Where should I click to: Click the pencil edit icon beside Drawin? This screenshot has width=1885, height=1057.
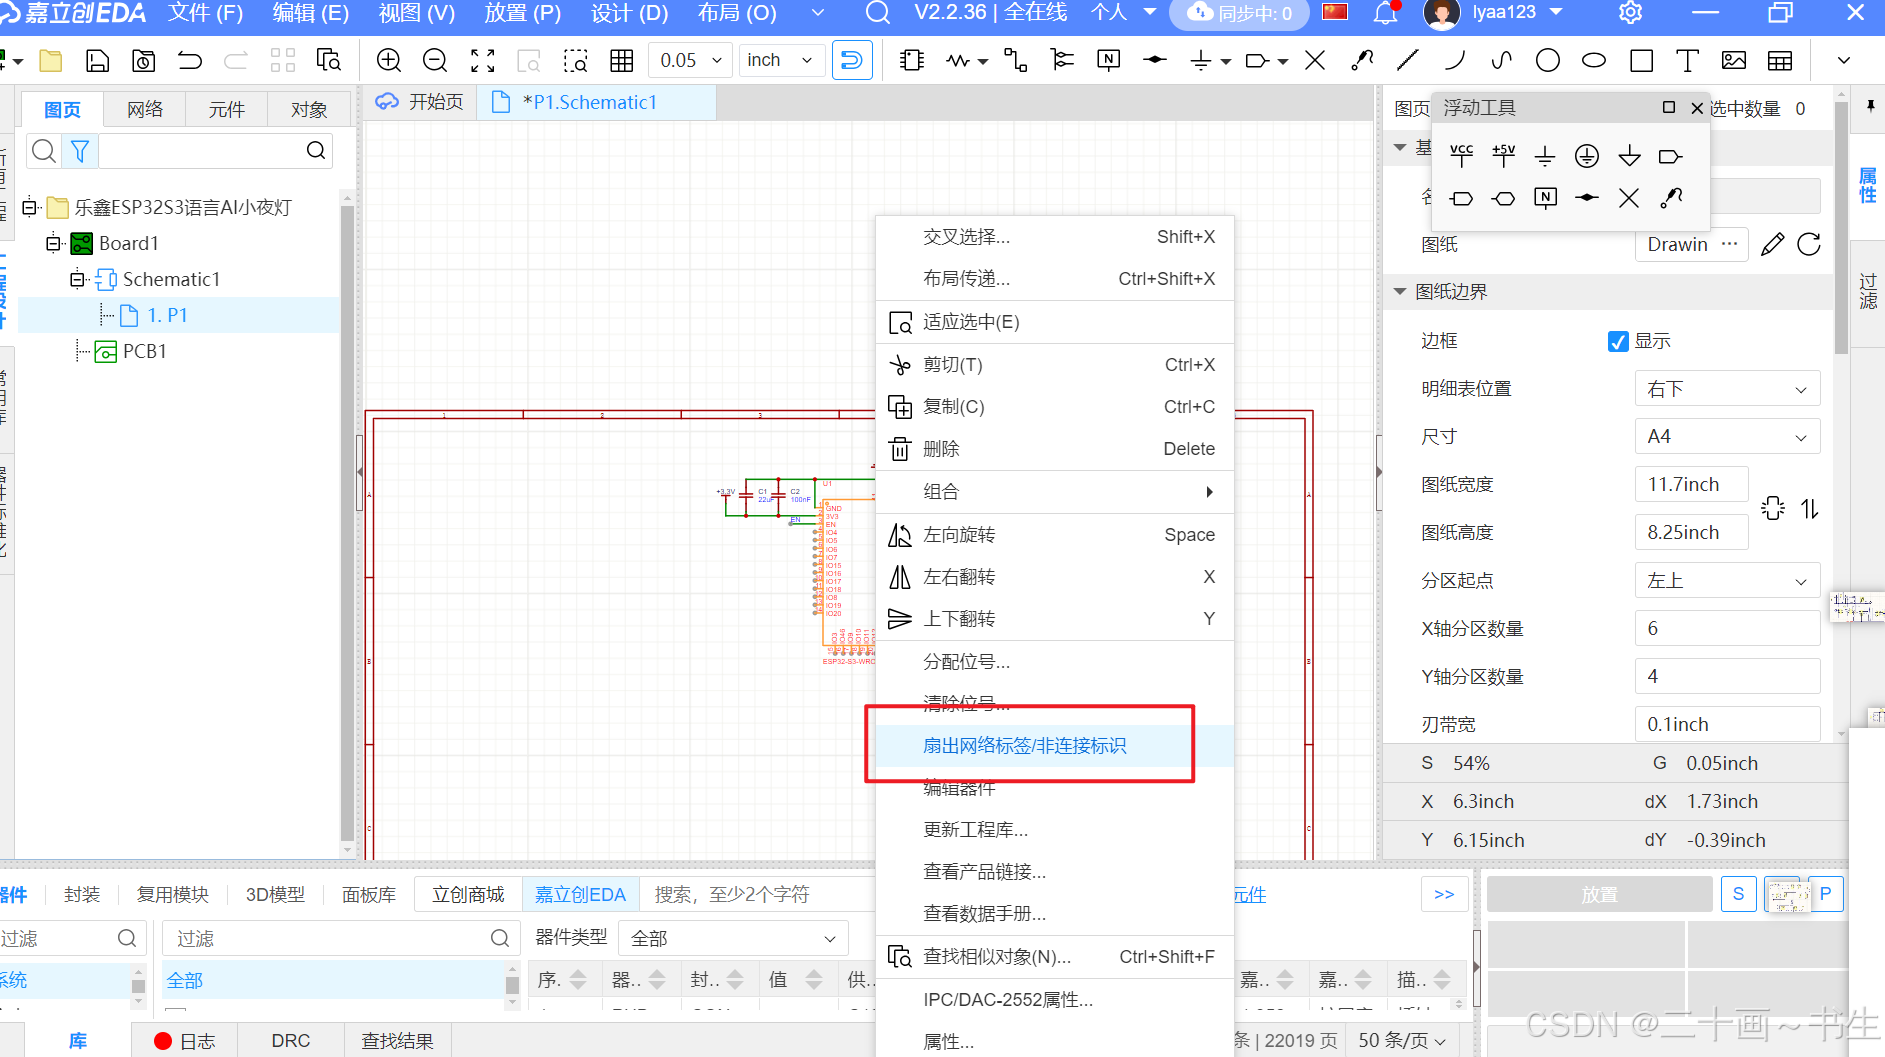(1772, 245)
